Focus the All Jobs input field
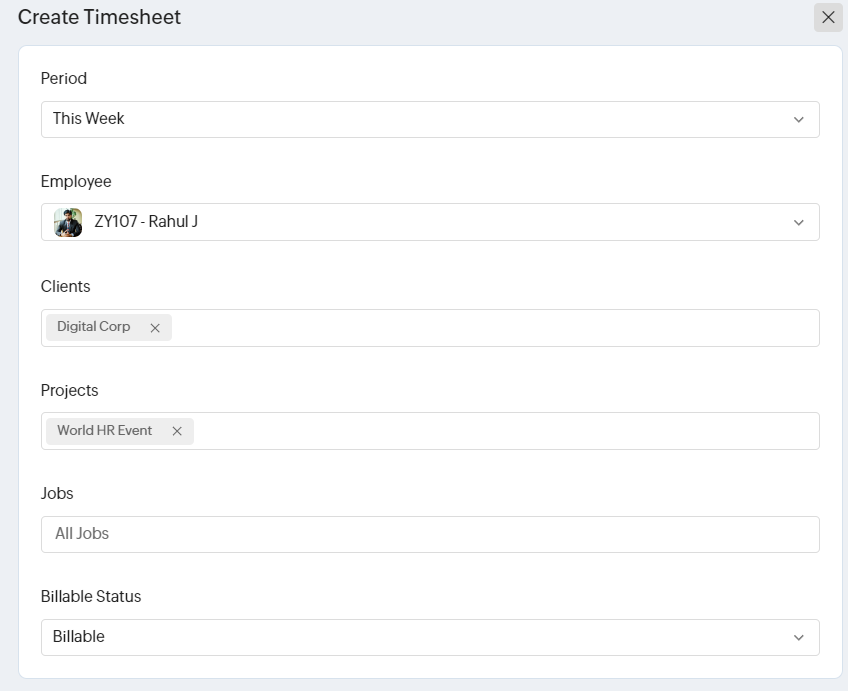The width and height of the screenshot is (848, 691). click(x=430, y=534)
